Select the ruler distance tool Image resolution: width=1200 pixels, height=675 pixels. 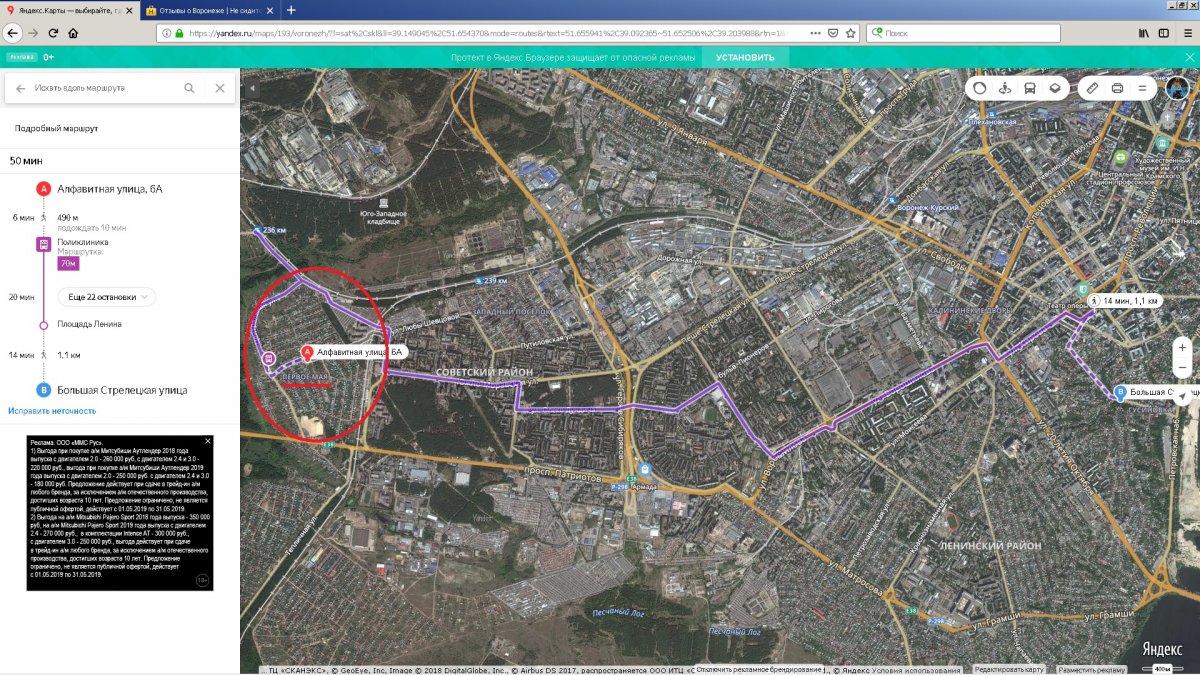pos(1093,88)
